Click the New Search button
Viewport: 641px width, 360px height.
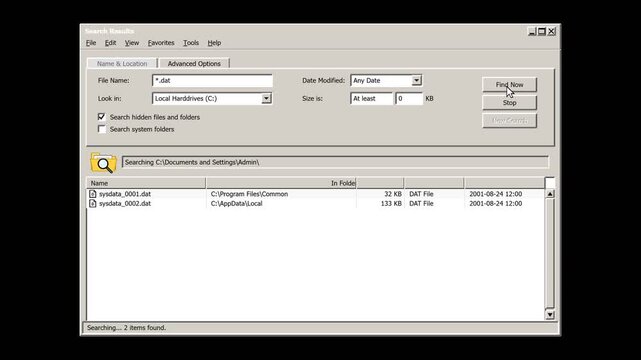click(509, 121)
